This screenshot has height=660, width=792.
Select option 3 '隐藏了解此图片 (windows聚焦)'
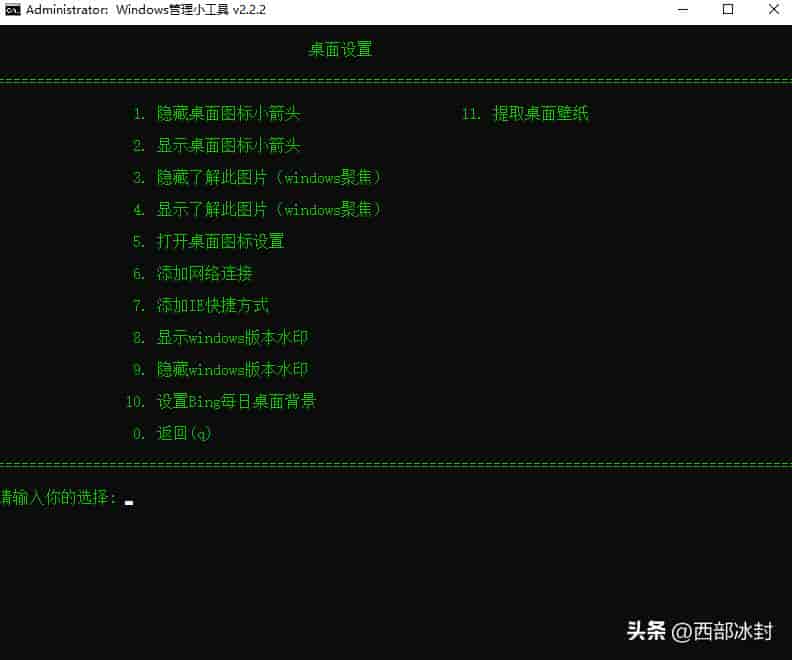(257, 177)
